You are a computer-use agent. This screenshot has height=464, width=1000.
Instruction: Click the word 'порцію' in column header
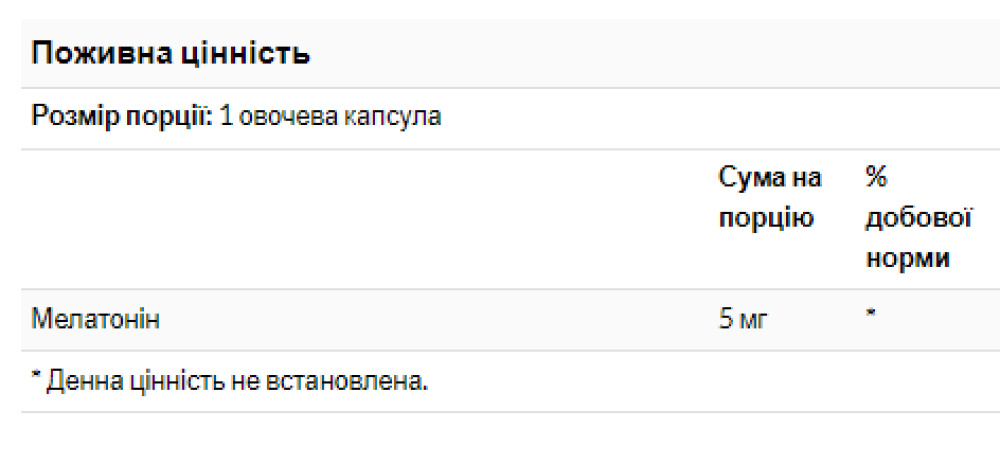pos(766,218)
